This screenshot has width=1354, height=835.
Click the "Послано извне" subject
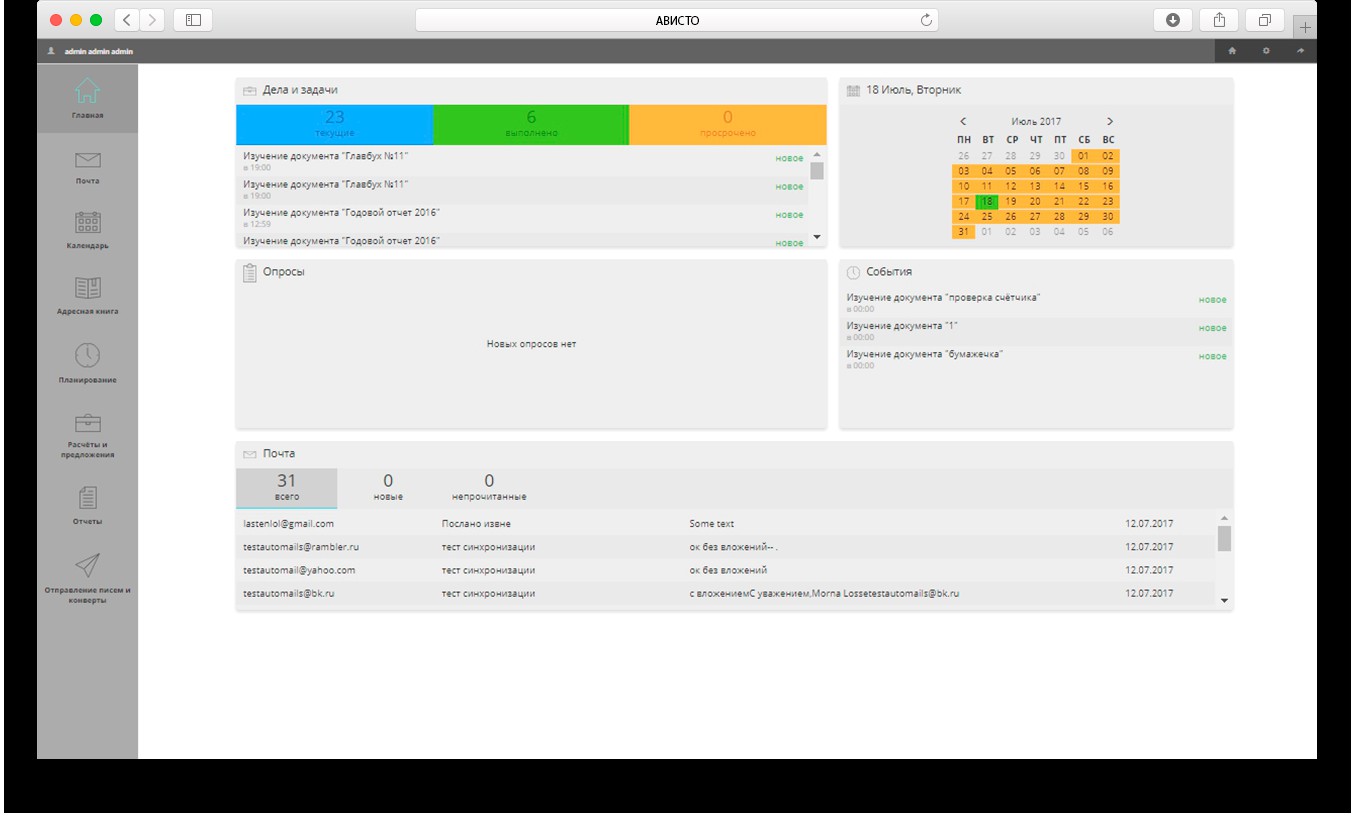point(476,524)
